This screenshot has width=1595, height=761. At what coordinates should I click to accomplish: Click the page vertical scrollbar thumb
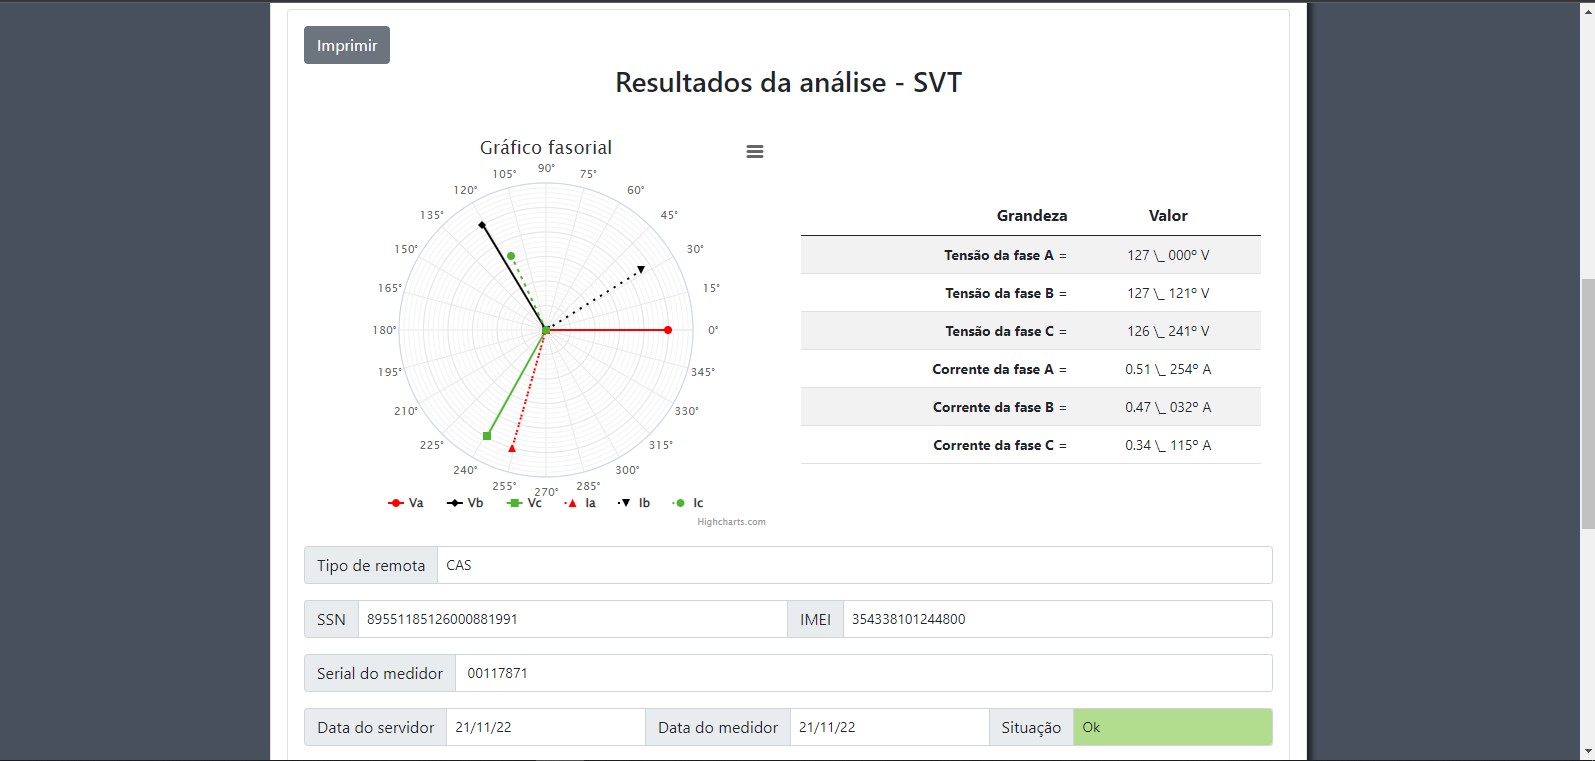(1587, 403)
